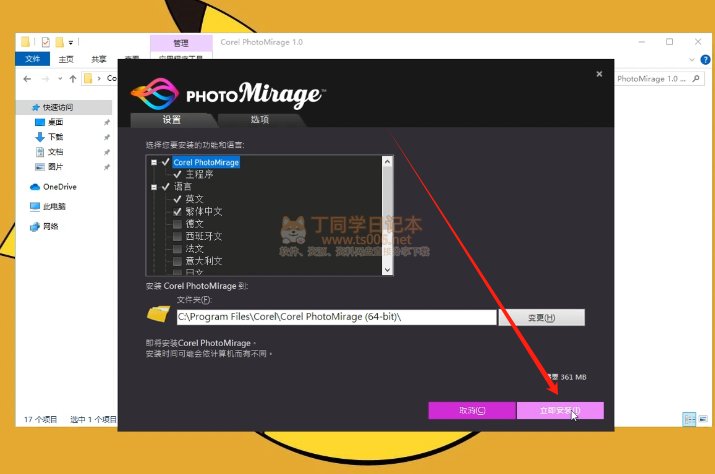Viewport: 715px width, 474px height.
Task: Click the yellow folder icon beside path
Action: pos(158,314)
